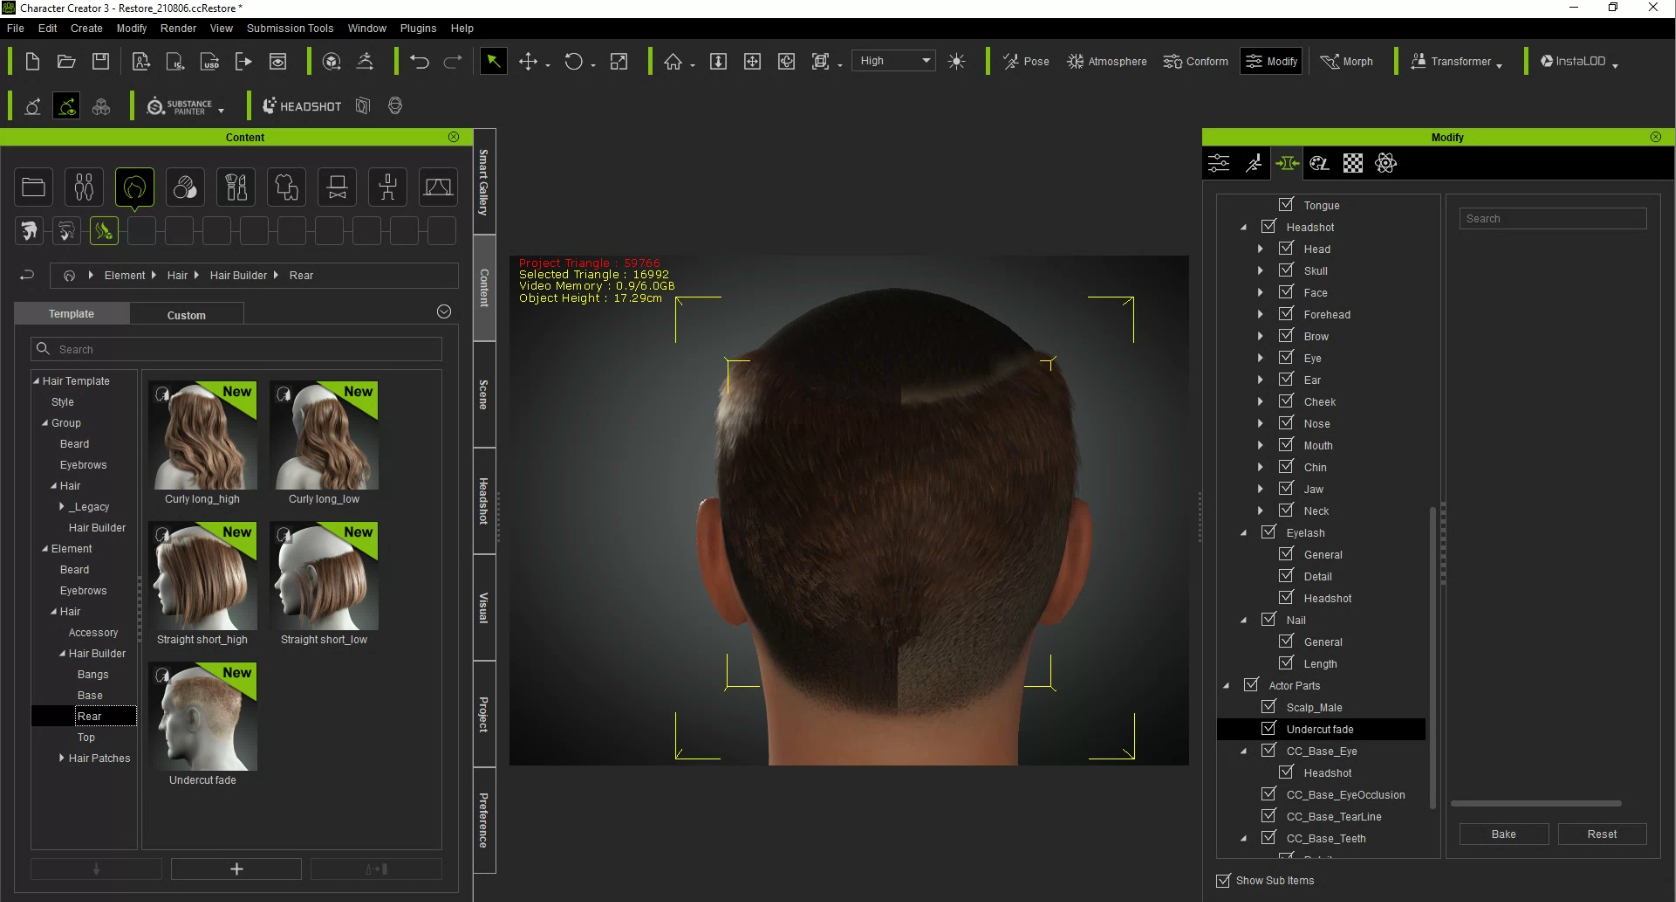Expand the Nose morph category

click(x=1260, y=424)
